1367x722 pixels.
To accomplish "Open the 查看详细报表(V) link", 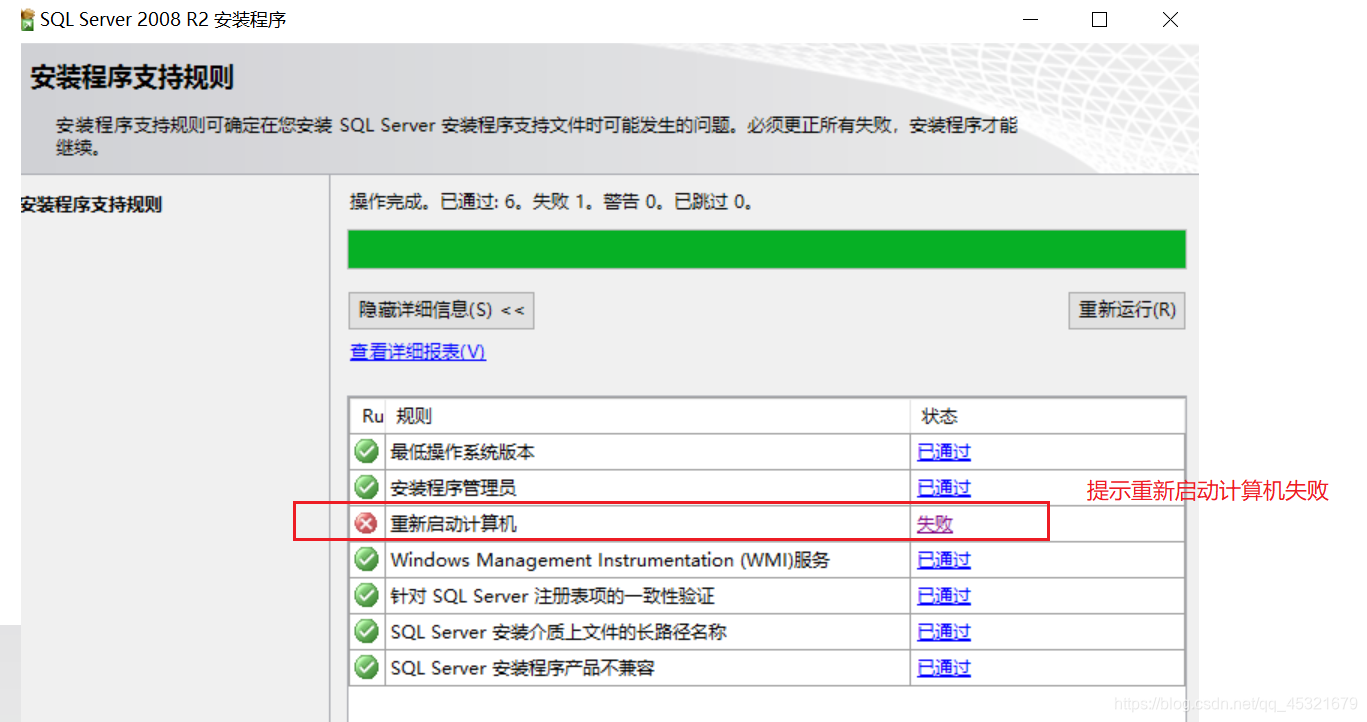I will pyautogui.click(x=418, y=352).
